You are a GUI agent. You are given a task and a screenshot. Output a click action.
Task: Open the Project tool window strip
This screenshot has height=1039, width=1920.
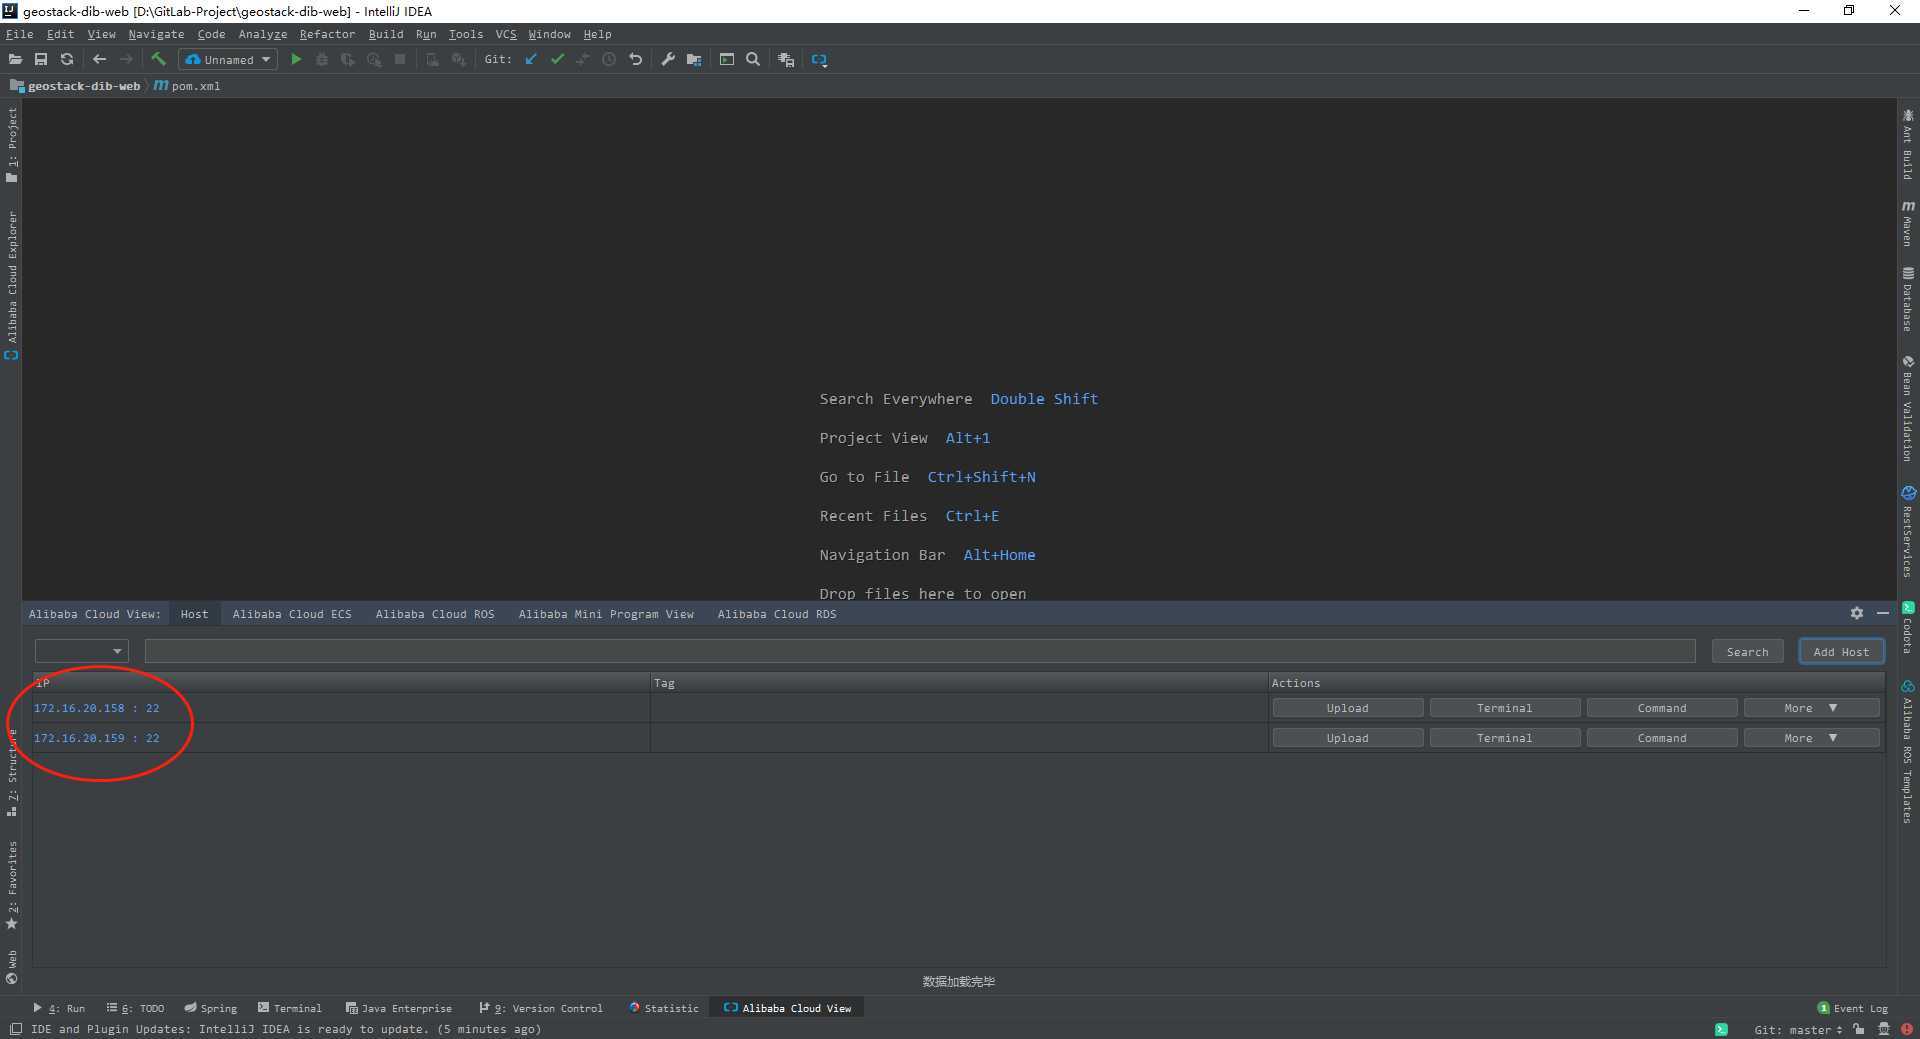pos(12,145)
